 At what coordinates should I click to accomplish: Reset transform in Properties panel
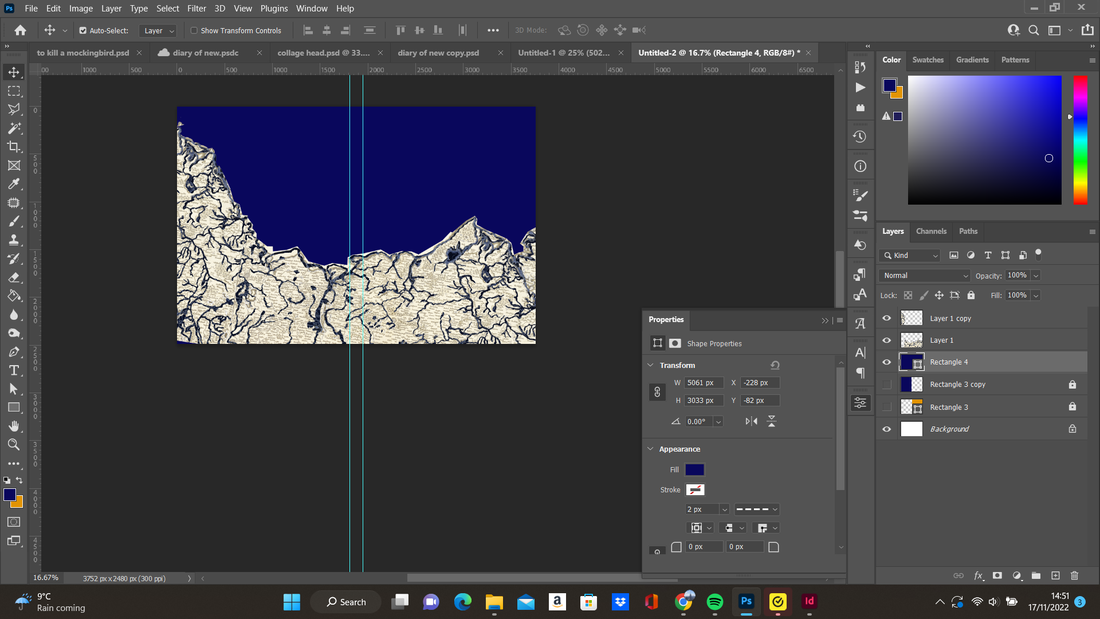[x=775, y=365]
